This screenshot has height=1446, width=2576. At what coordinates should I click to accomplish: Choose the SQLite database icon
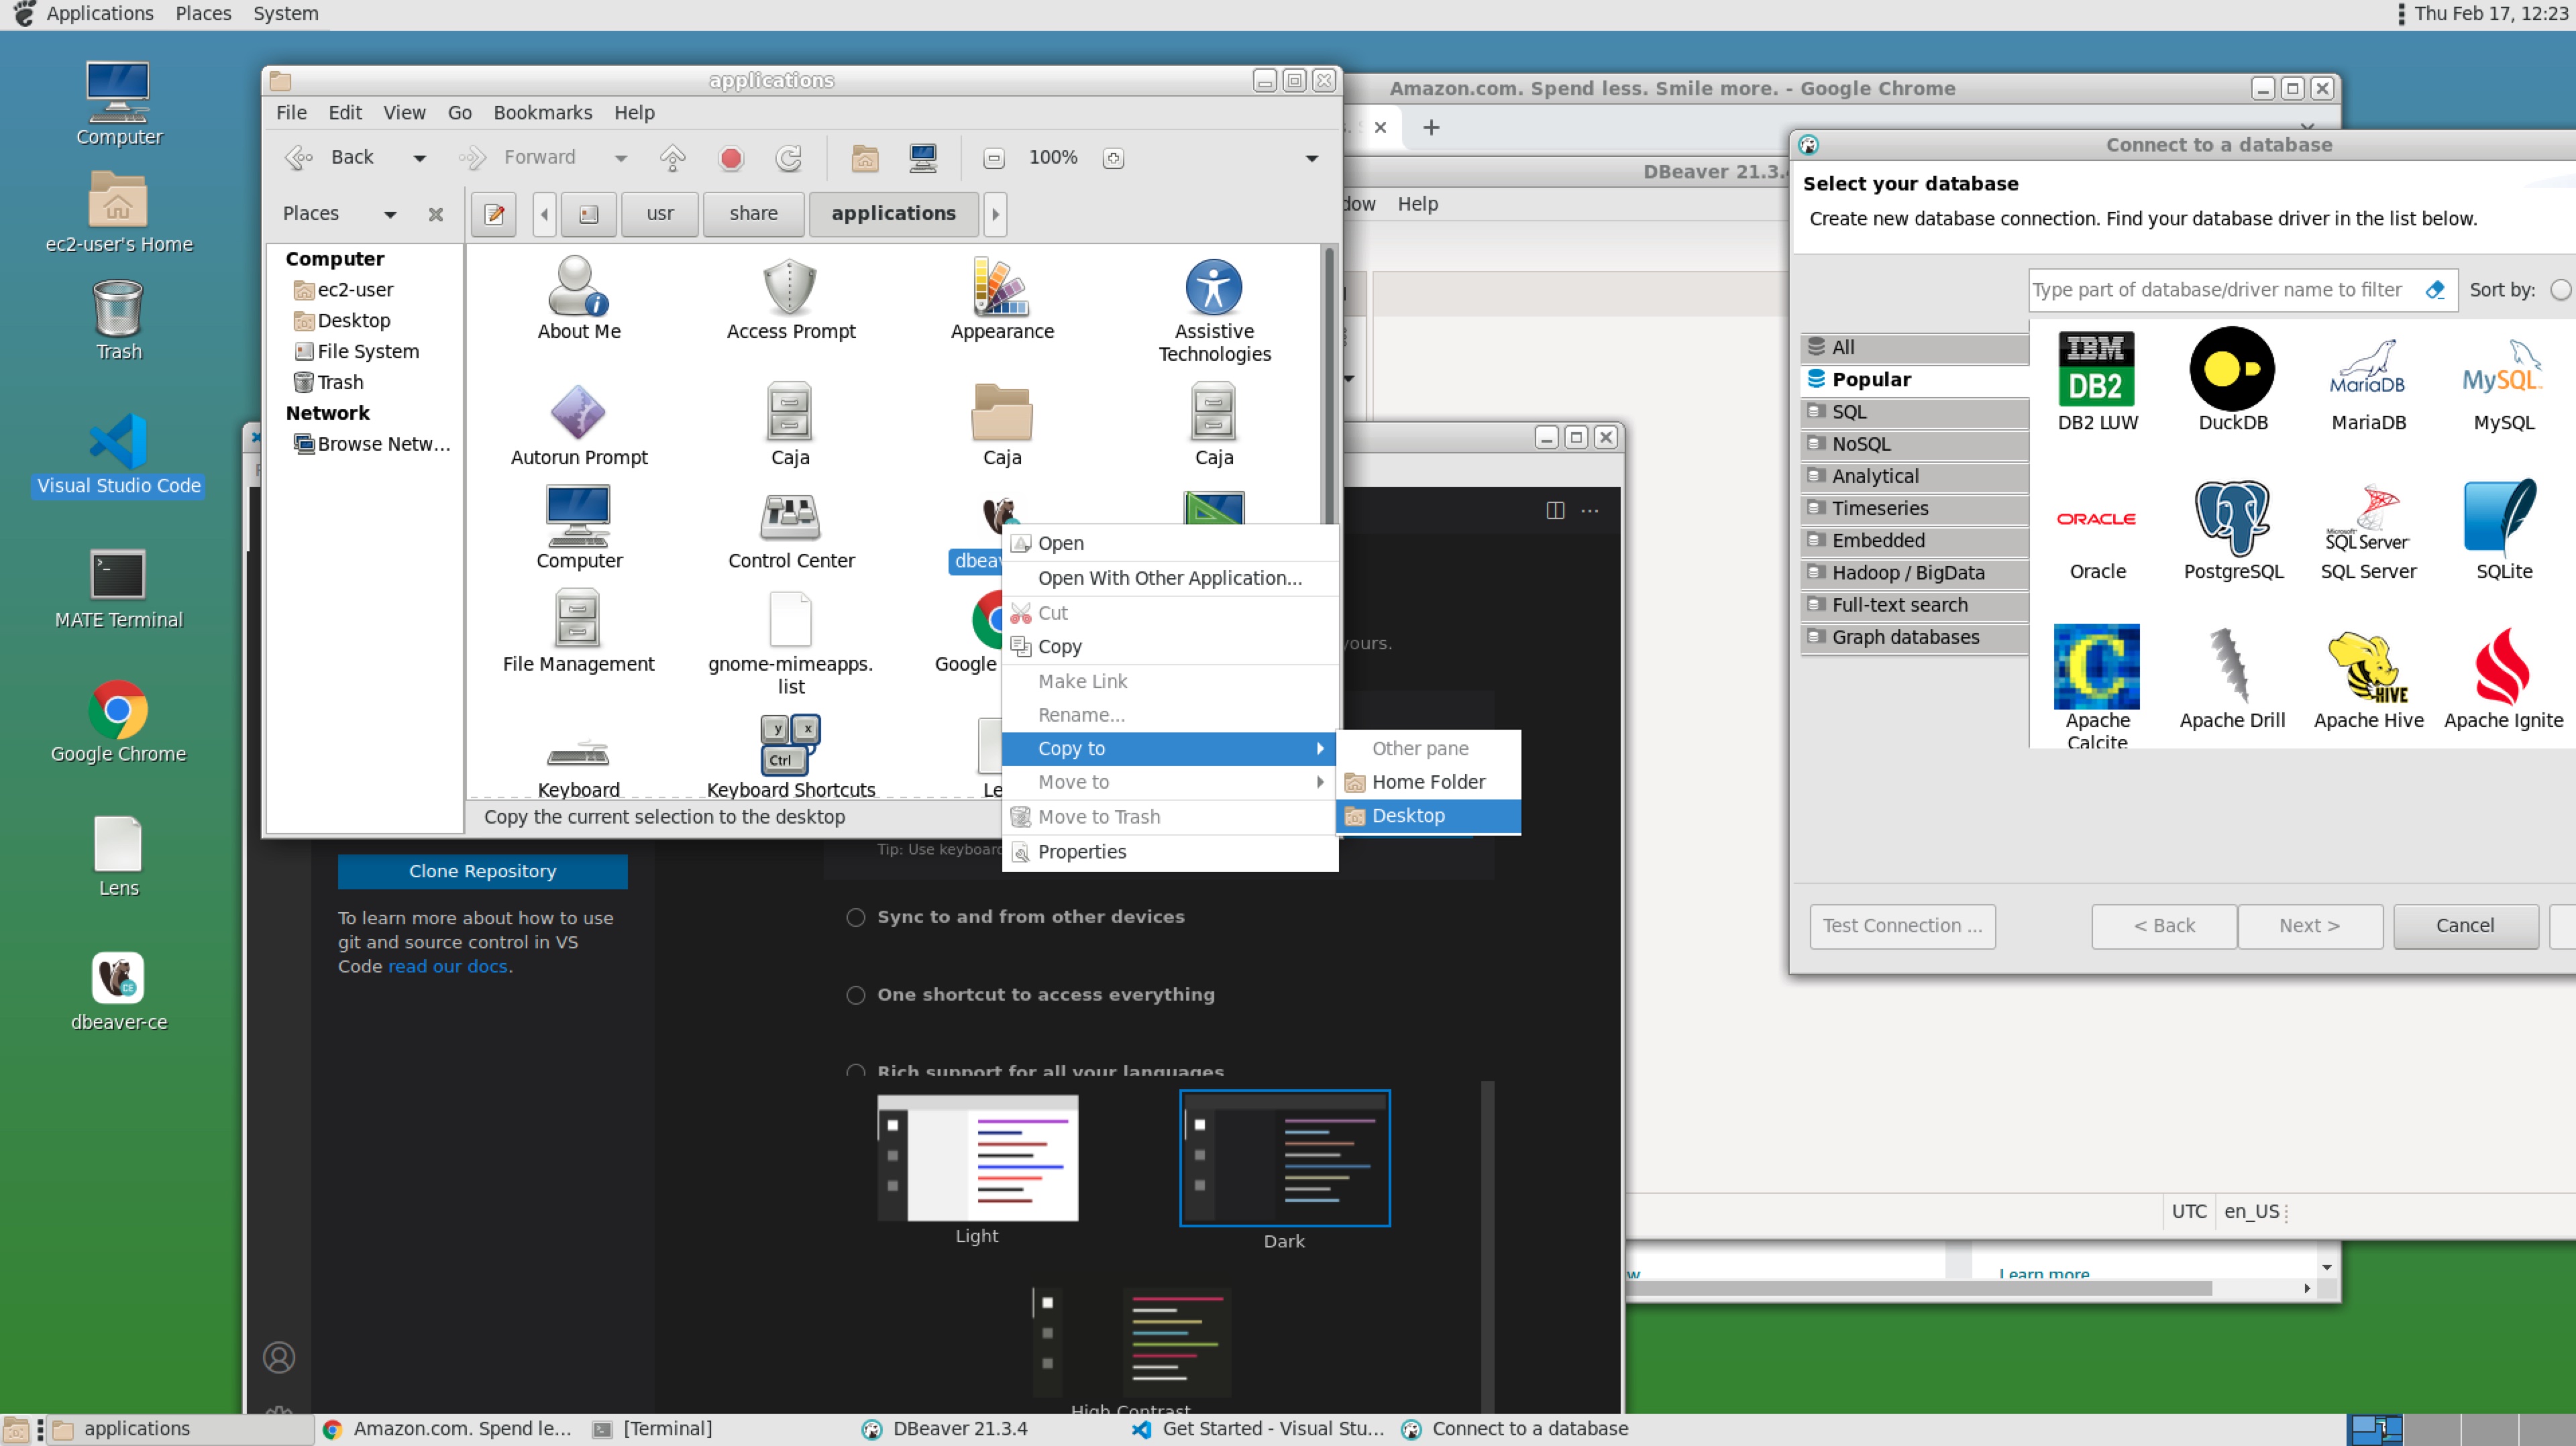click(2502, 518)
